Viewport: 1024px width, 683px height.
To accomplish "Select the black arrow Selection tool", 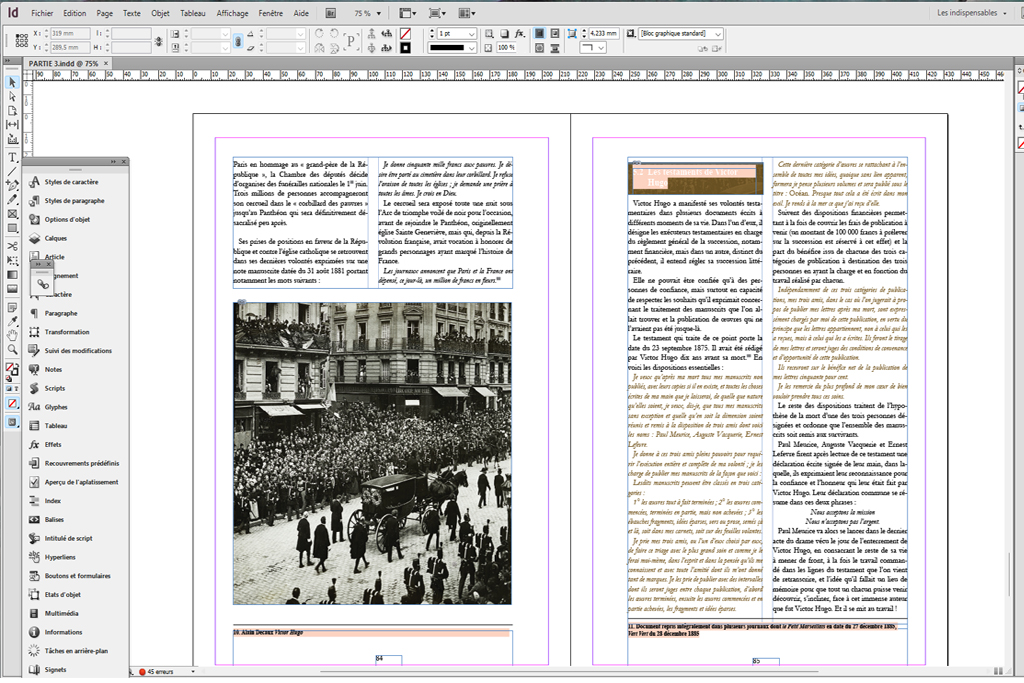I will tap(12, 82).
